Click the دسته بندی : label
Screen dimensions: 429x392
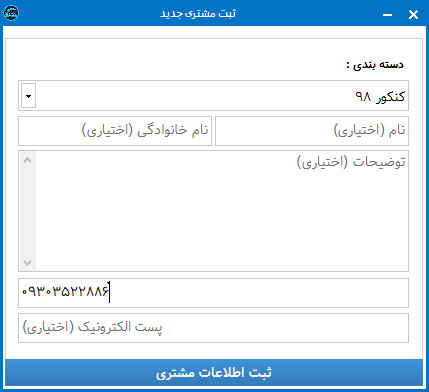375,65
